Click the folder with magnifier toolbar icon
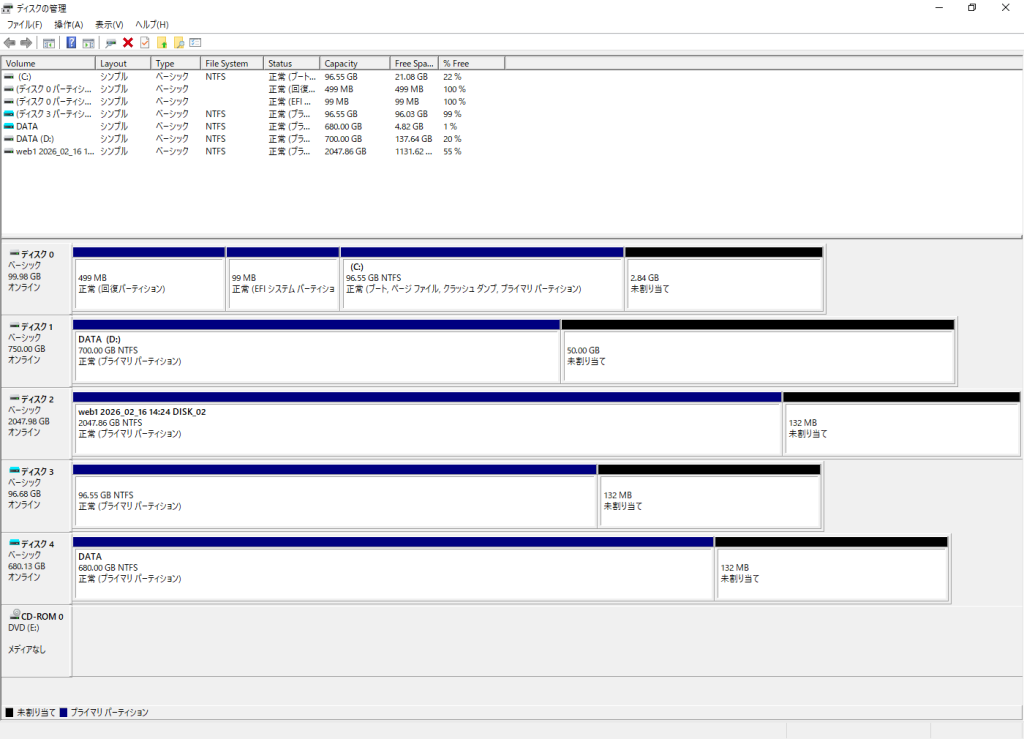The image size is (1024, 739). coord(179,43)
